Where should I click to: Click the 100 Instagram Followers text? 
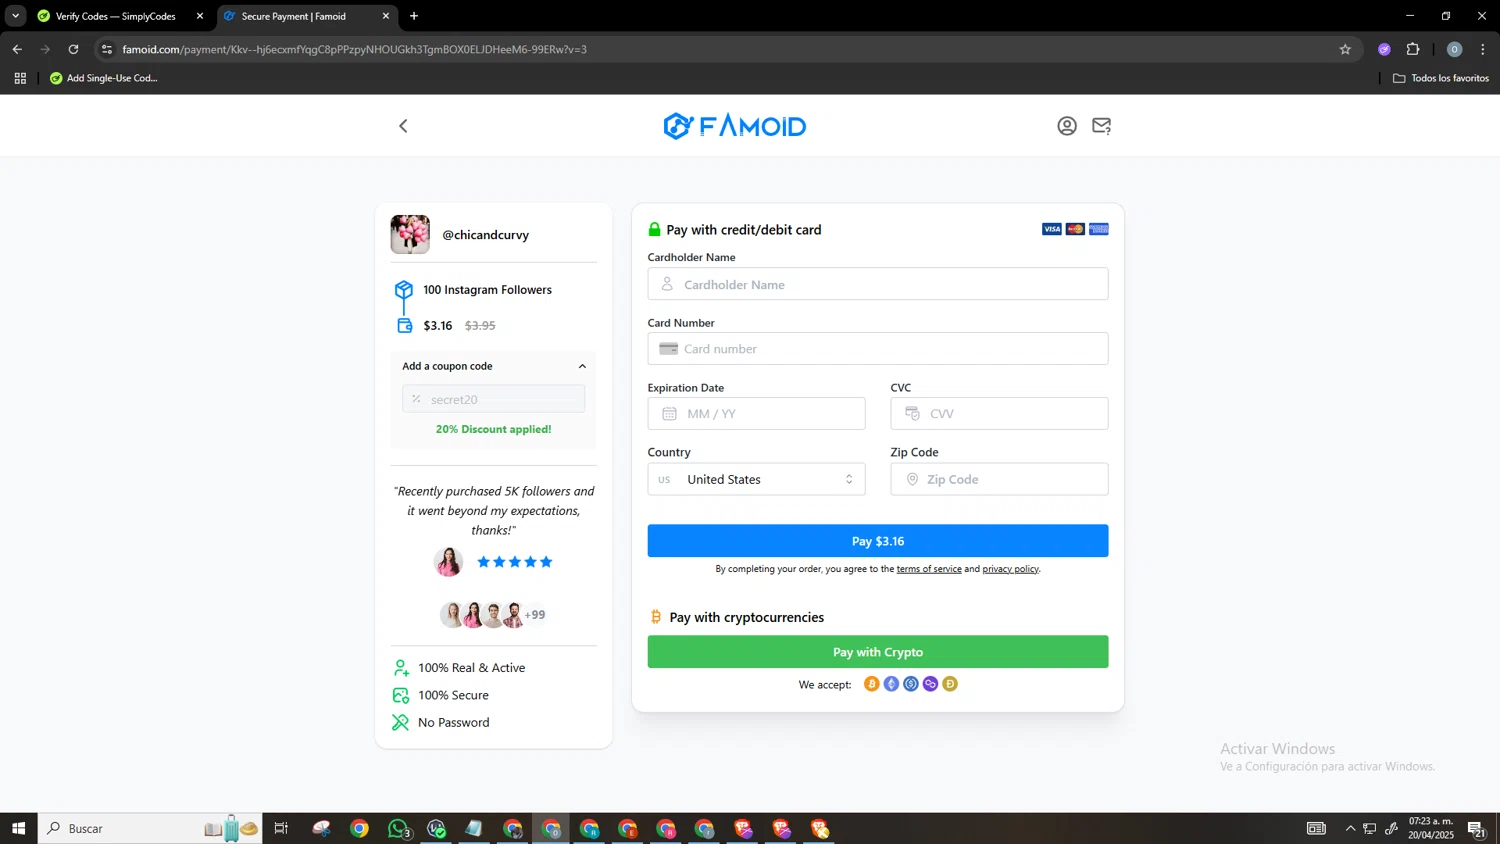[x=487, y=290]
